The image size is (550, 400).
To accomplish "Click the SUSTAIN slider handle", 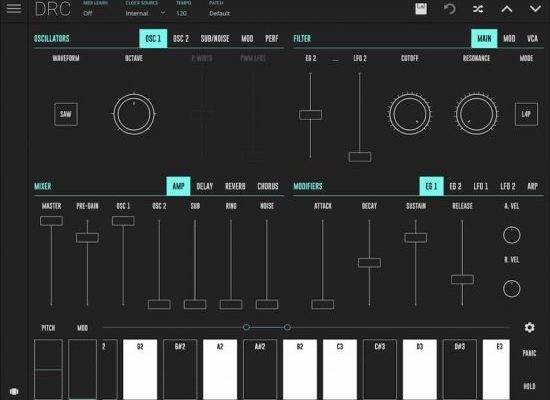I will (x=416, y=238).
